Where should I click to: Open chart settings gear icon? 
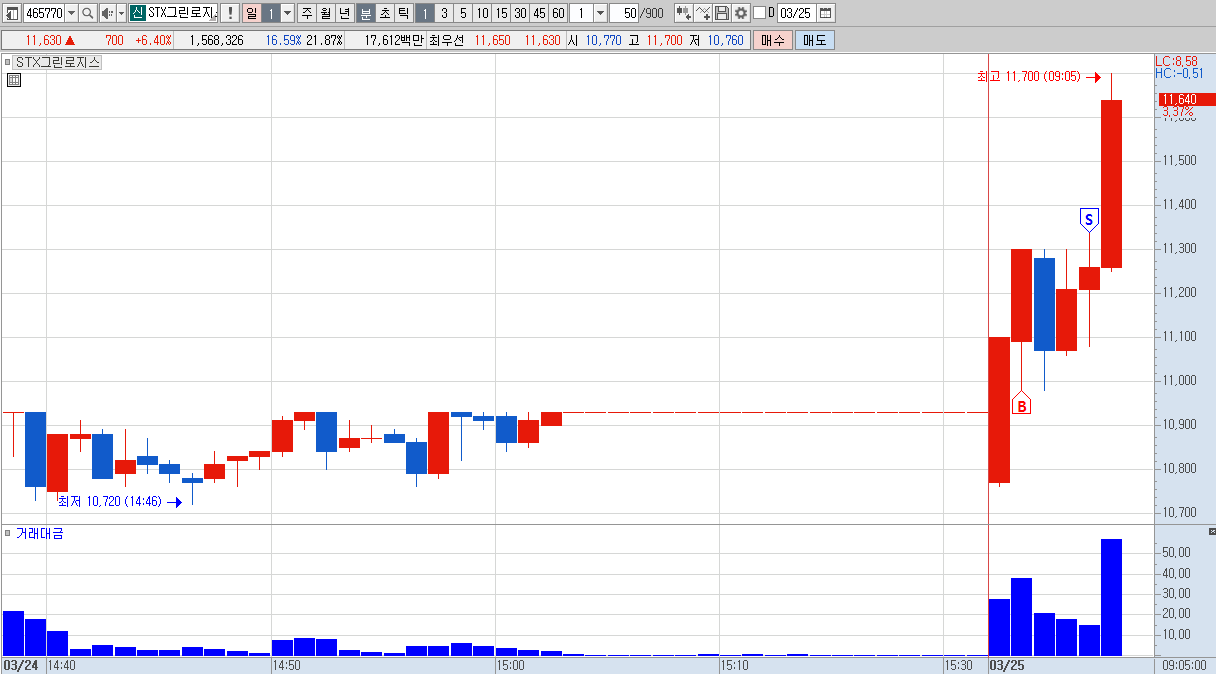point(741,13)
